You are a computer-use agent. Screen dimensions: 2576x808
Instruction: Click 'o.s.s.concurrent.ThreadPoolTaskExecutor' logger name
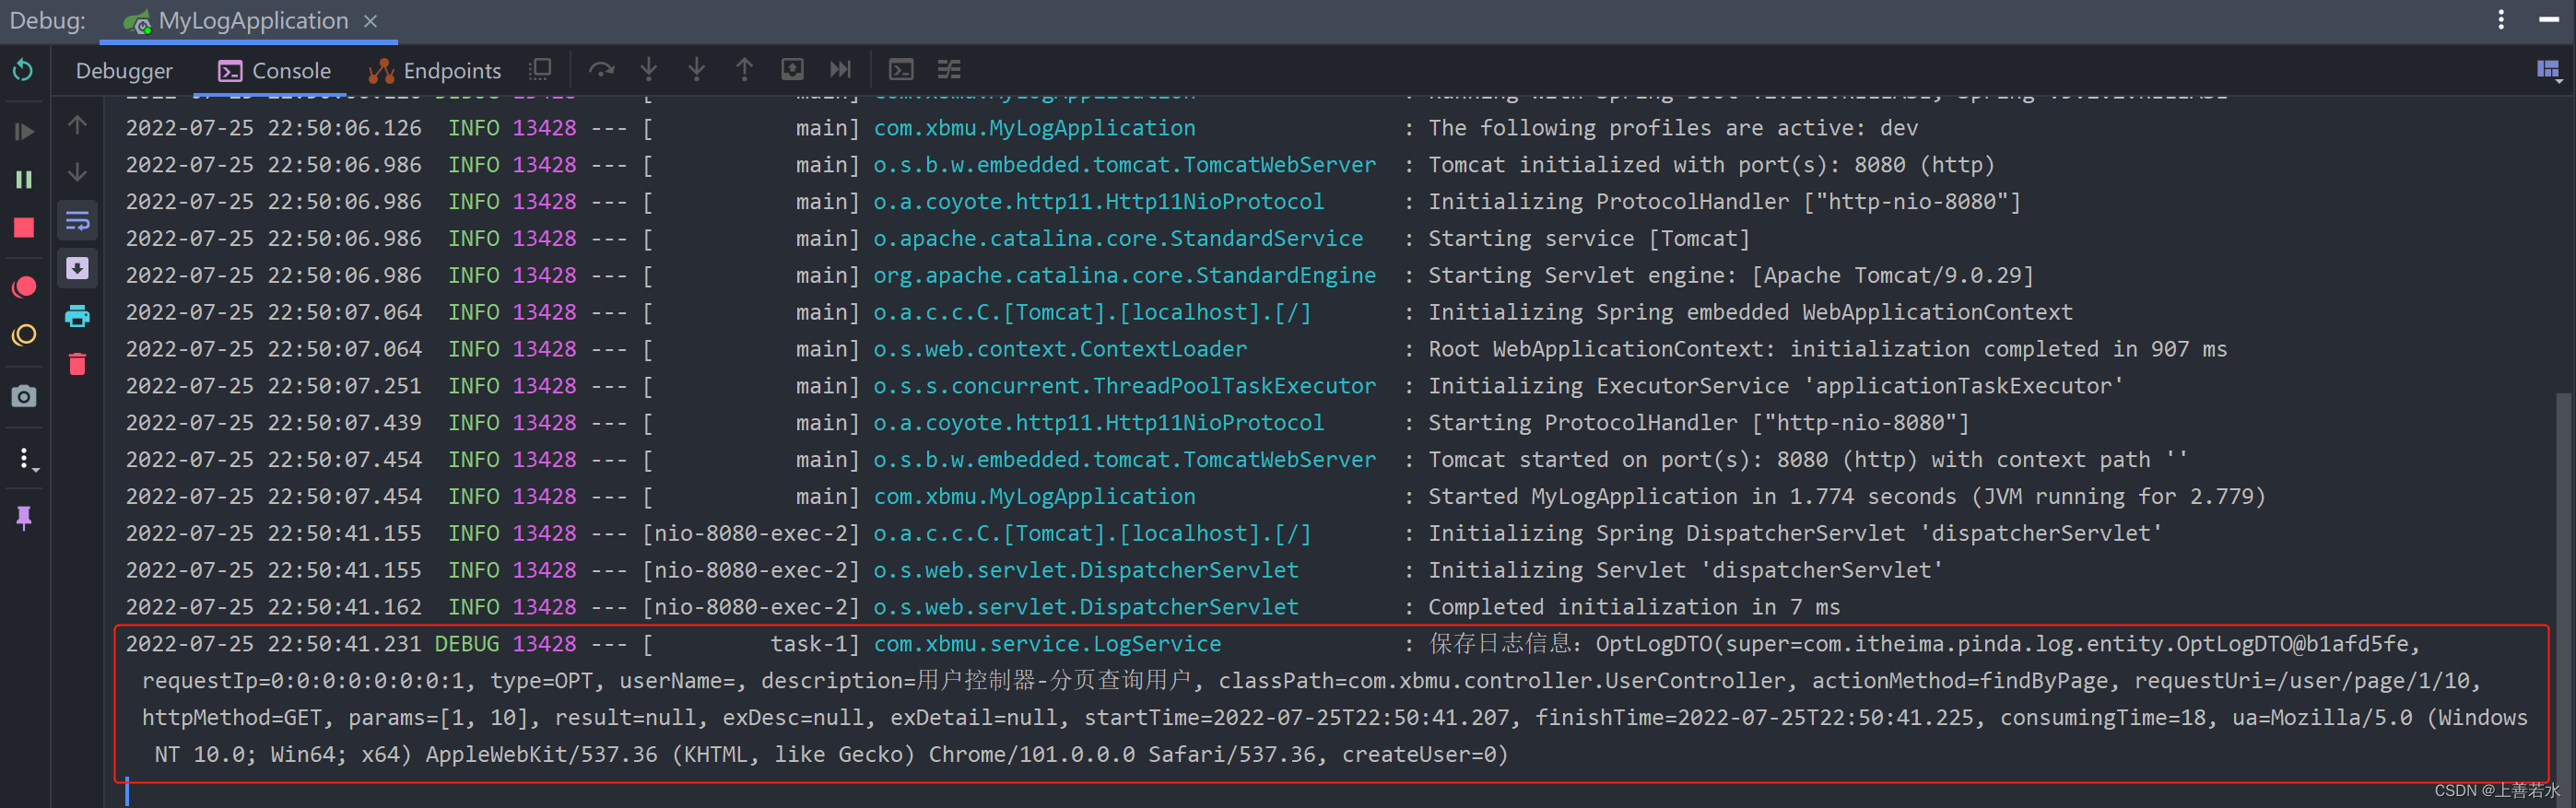point(1124,386)
